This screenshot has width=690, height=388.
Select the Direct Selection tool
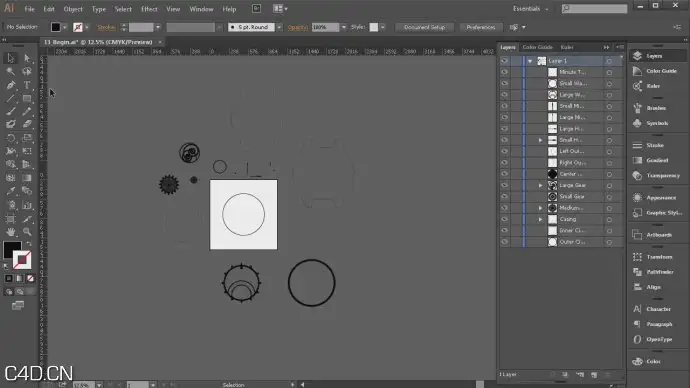point(27,58)
